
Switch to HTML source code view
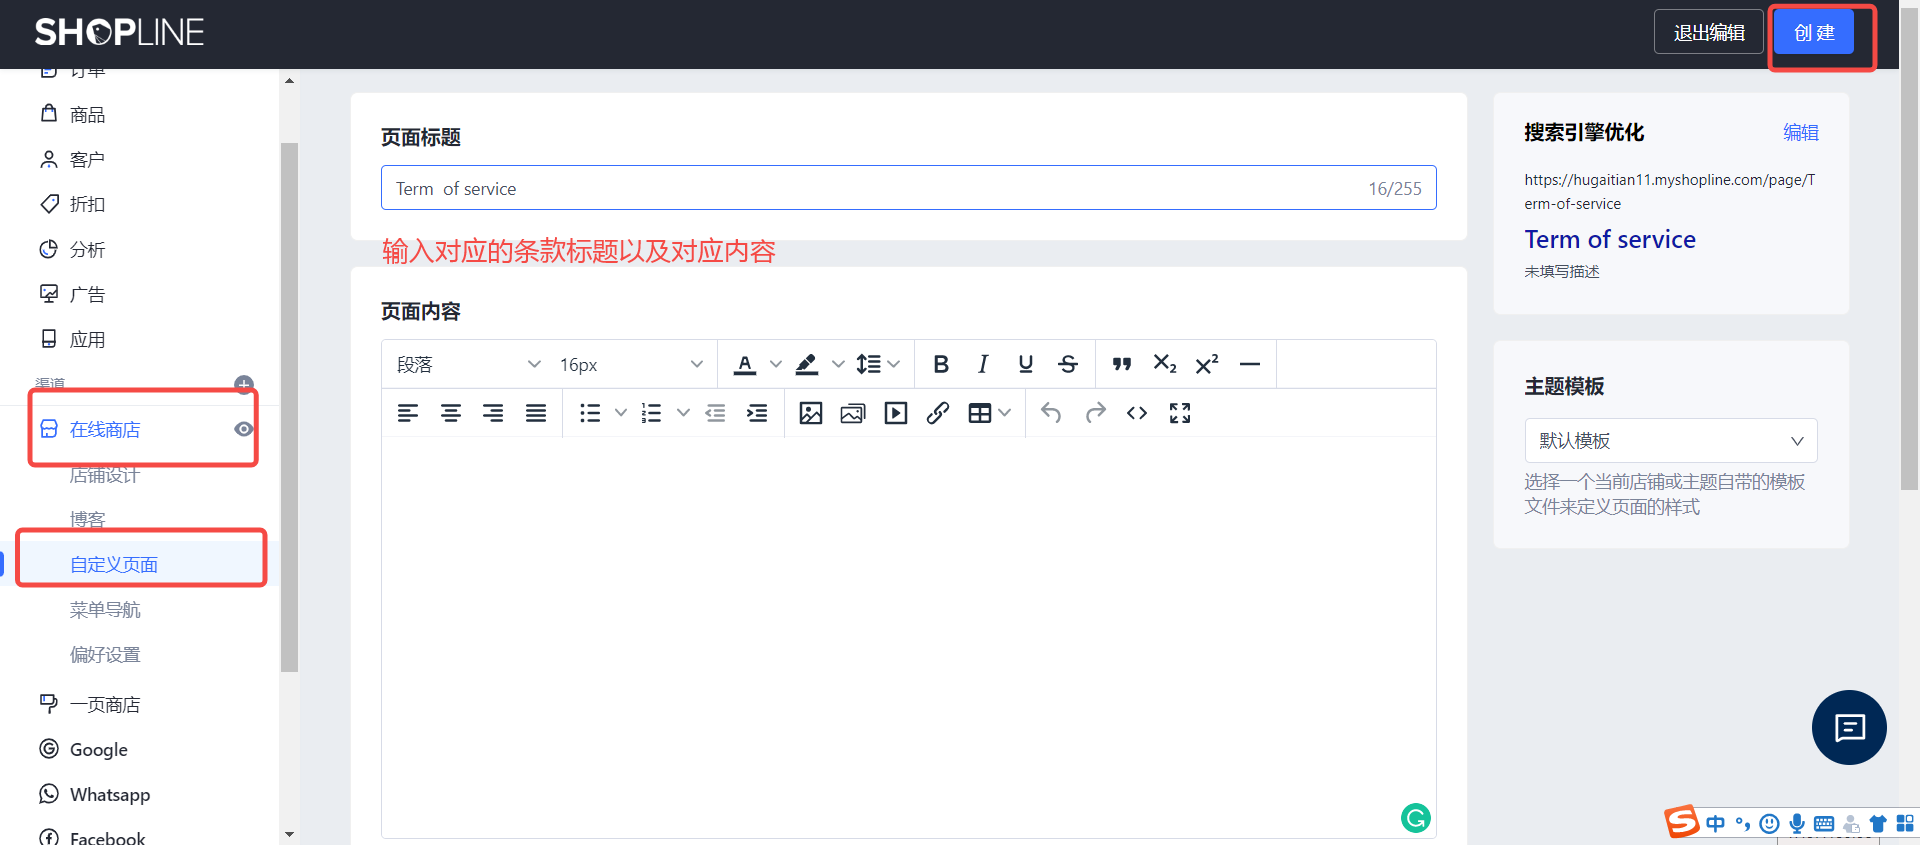[x=1137, y=413]
